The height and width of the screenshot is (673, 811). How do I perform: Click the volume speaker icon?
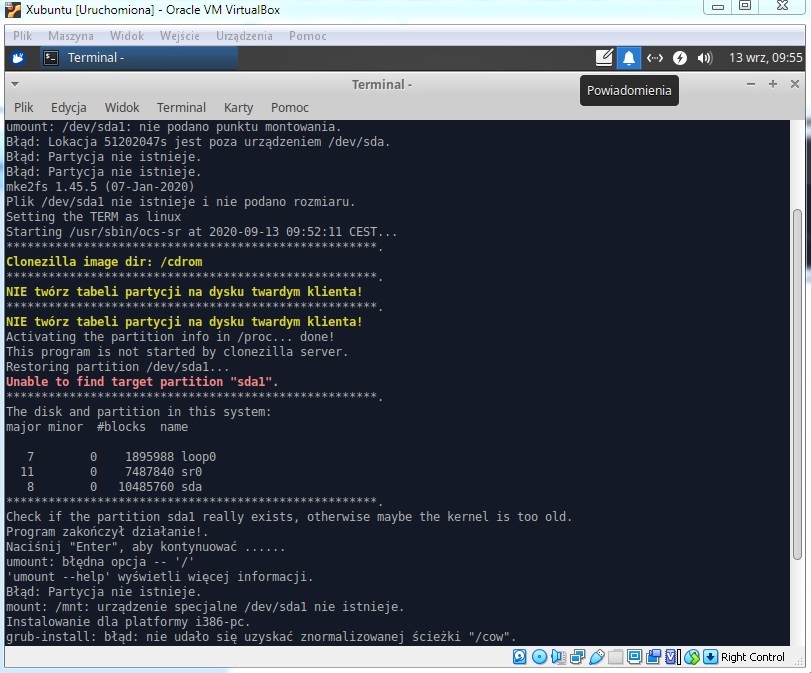(704, 57)
